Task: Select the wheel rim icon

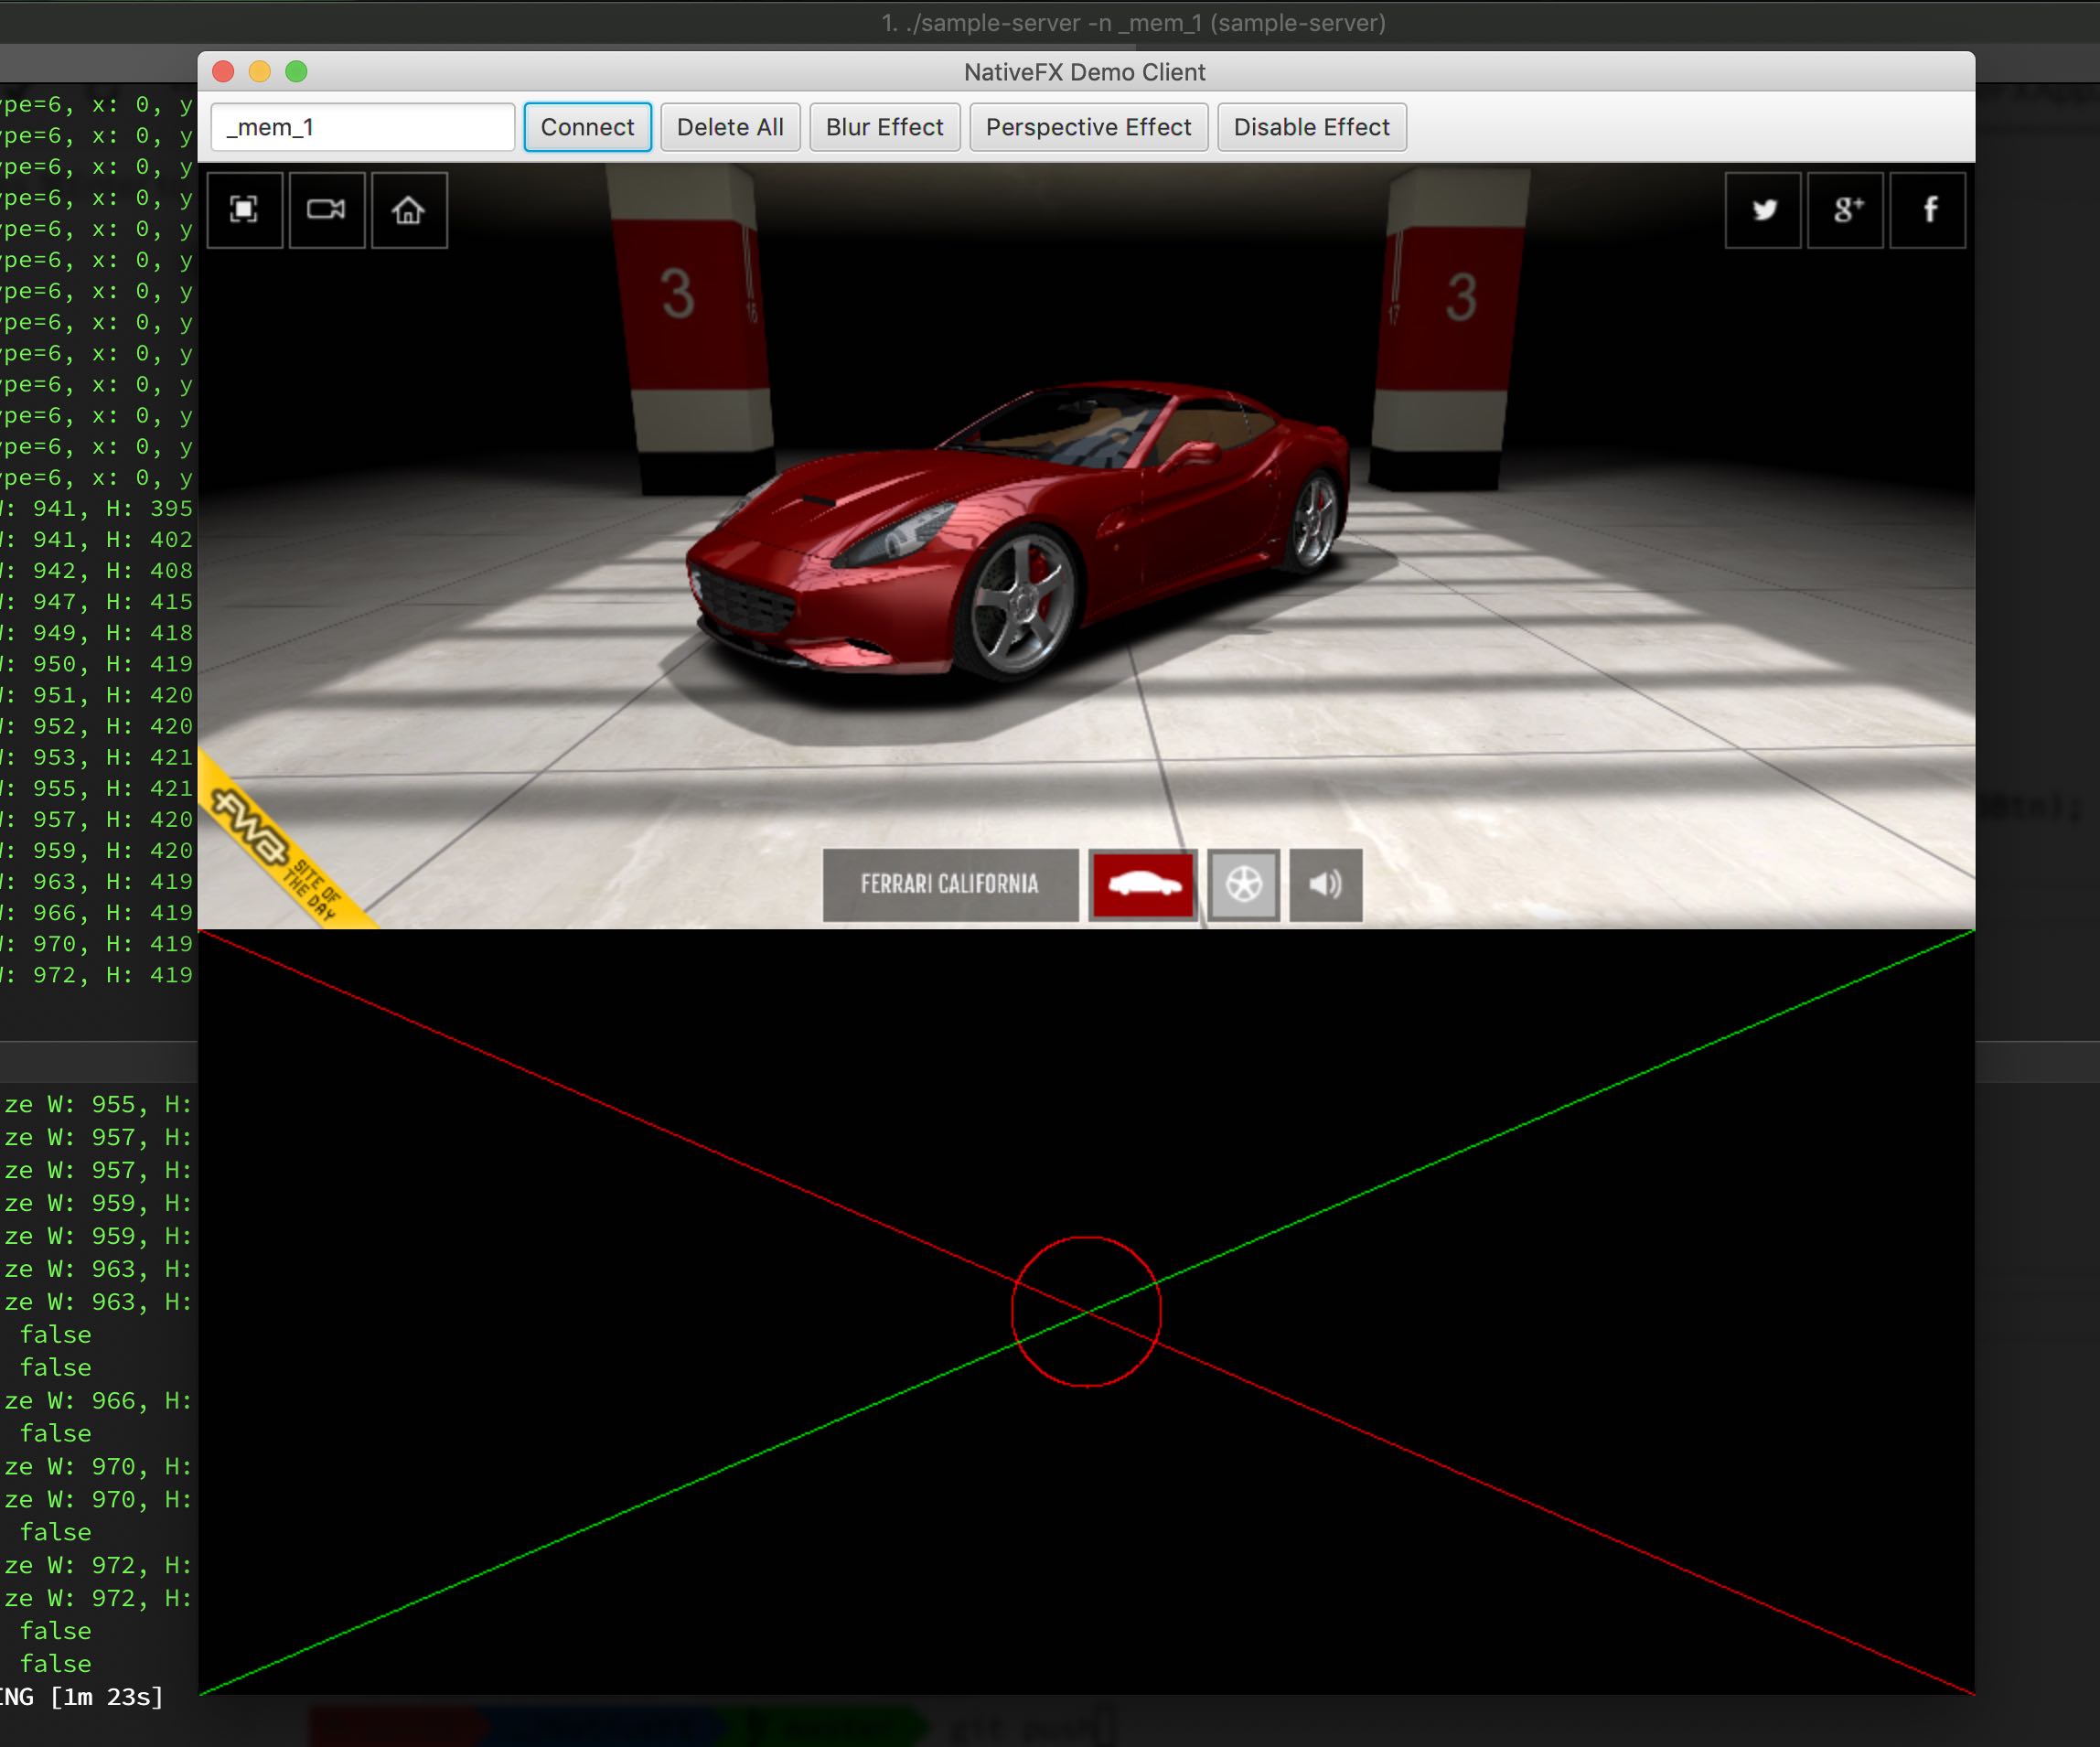Action: [1244, 885]
